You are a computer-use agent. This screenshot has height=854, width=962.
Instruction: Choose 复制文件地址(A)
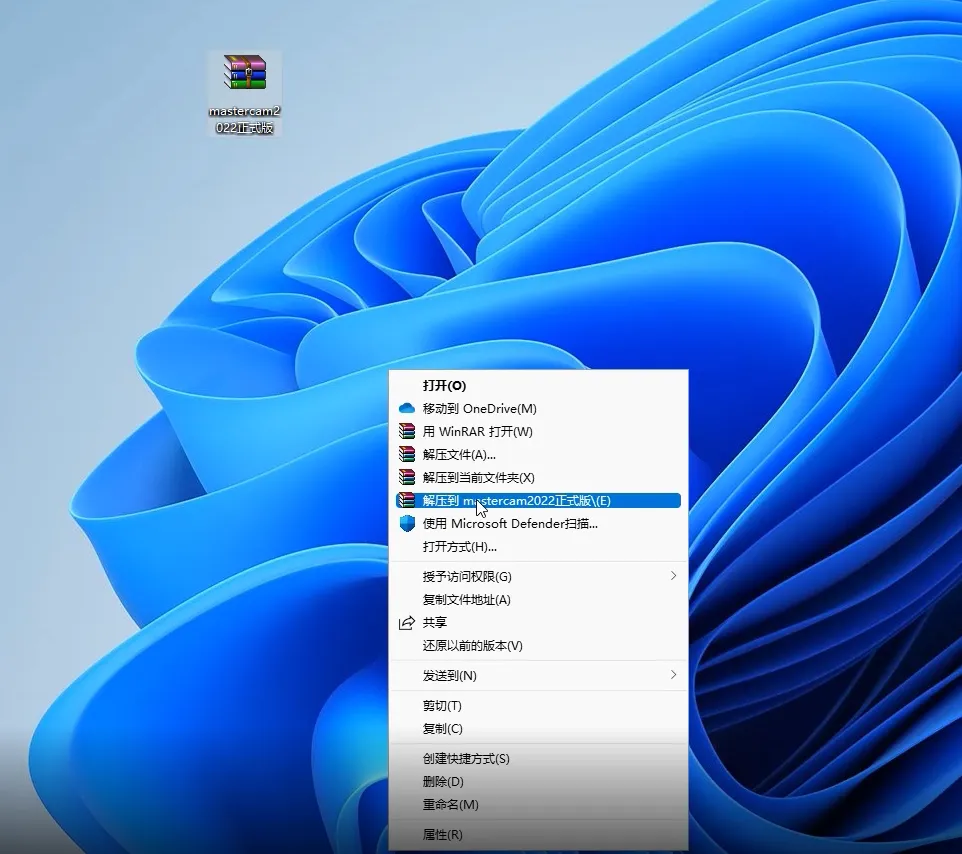point(538,599)
